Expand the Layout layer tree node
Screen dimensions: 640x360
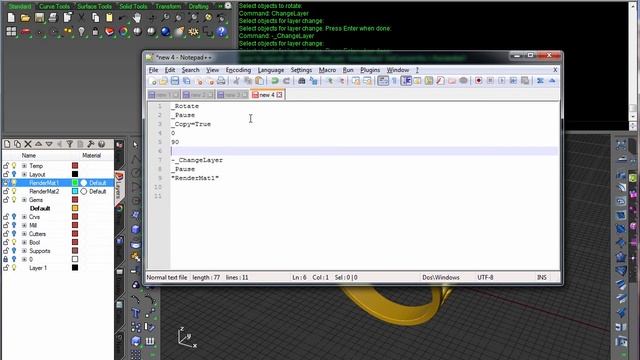[x=24, y=174]
